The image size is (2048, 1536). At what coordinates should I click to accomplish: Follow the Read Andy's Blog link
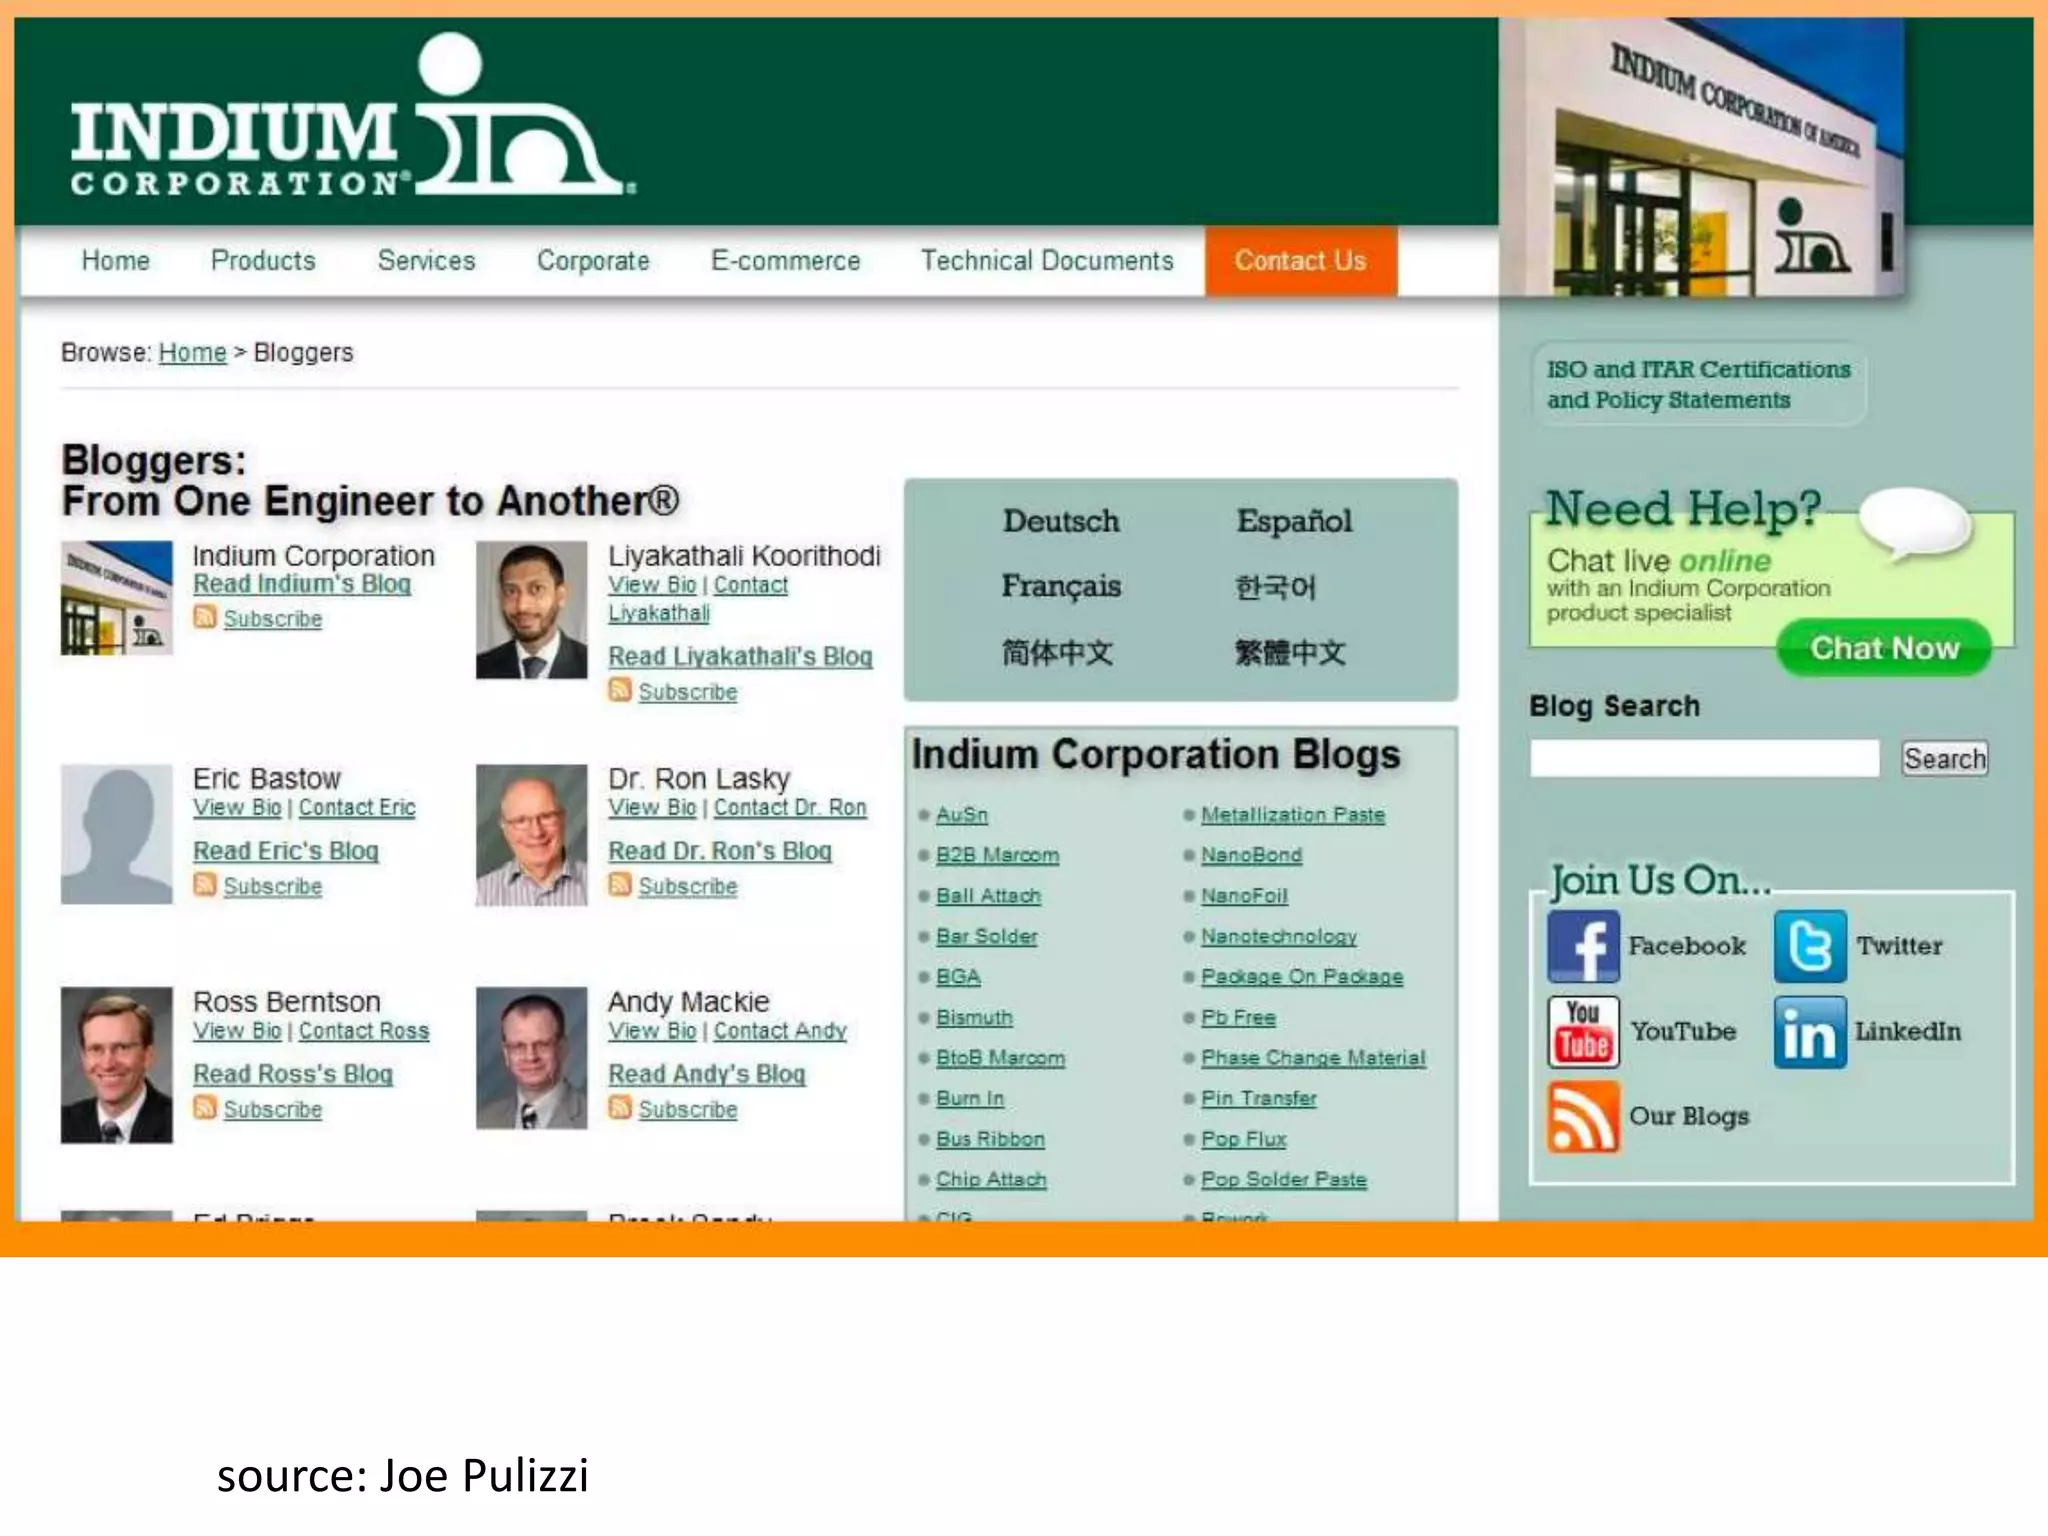click(x=707, y=1074)
